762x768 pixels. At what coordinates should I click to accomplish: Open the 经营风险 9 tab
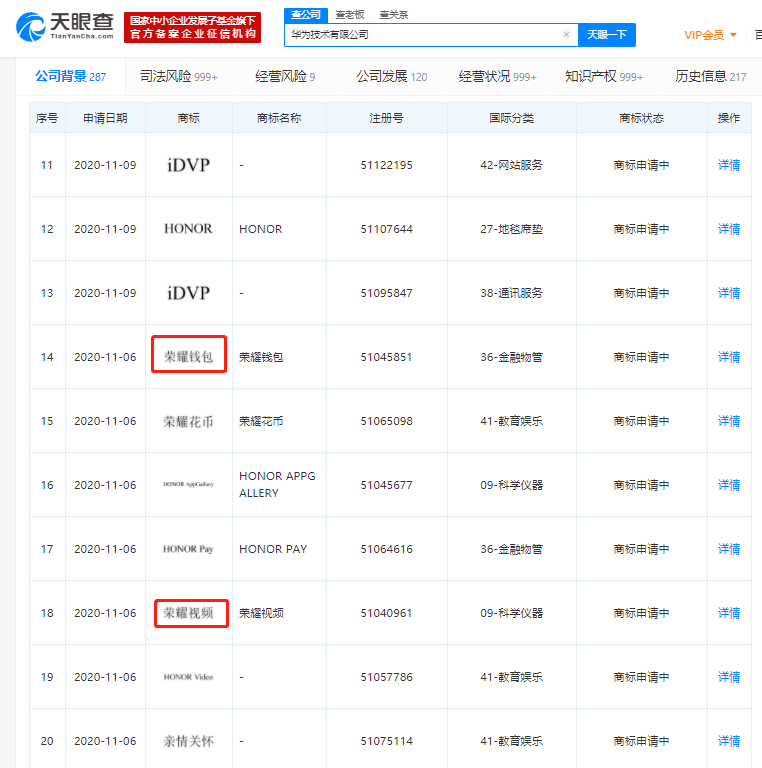tap(285, 76)
